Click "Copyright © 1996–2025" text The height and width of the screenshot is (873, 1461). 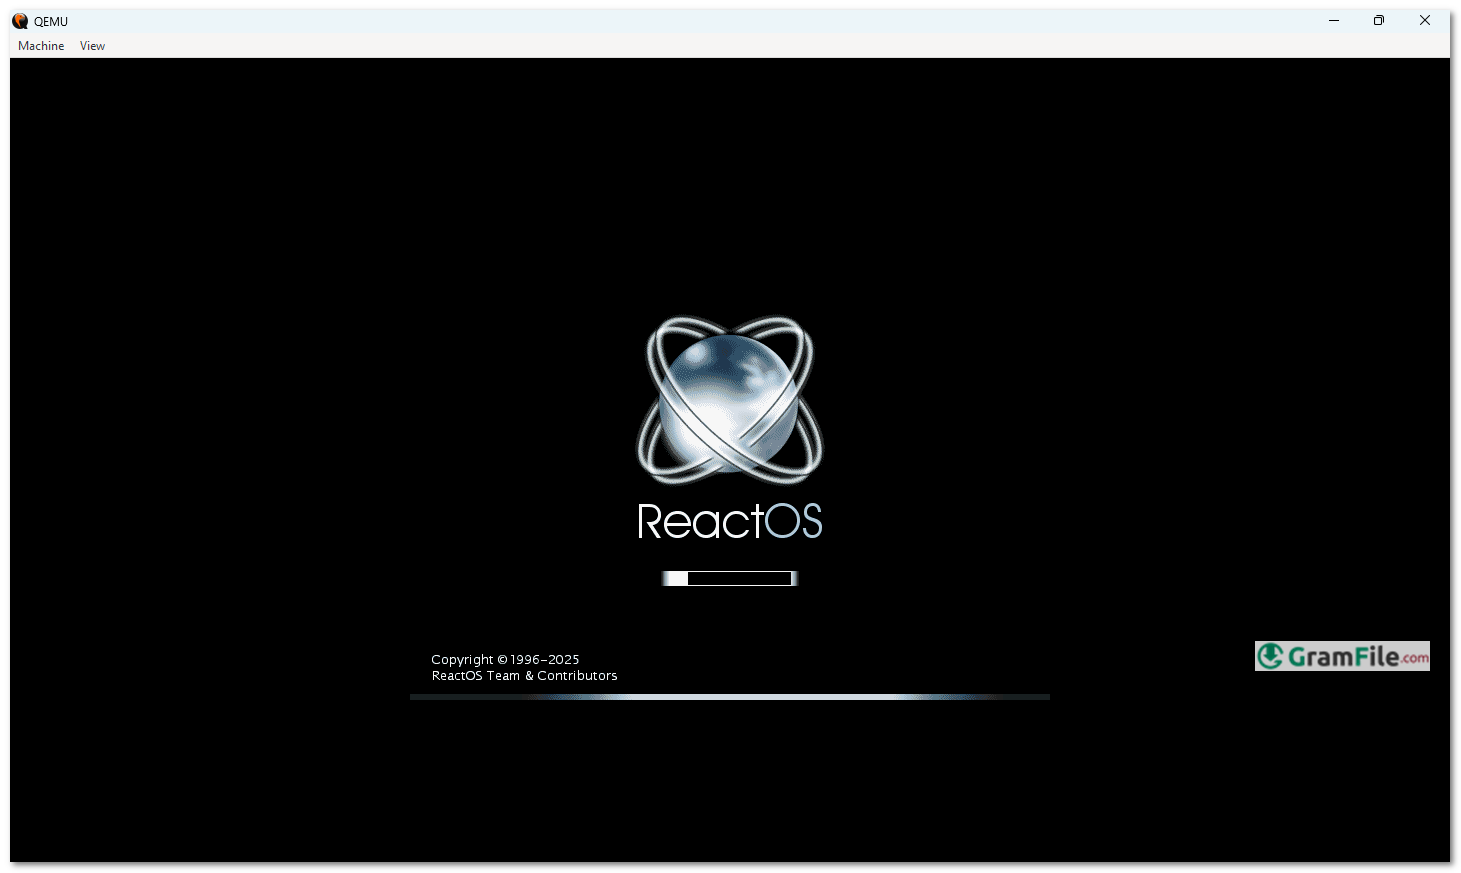pyautogui.click(x=505, y=660)
